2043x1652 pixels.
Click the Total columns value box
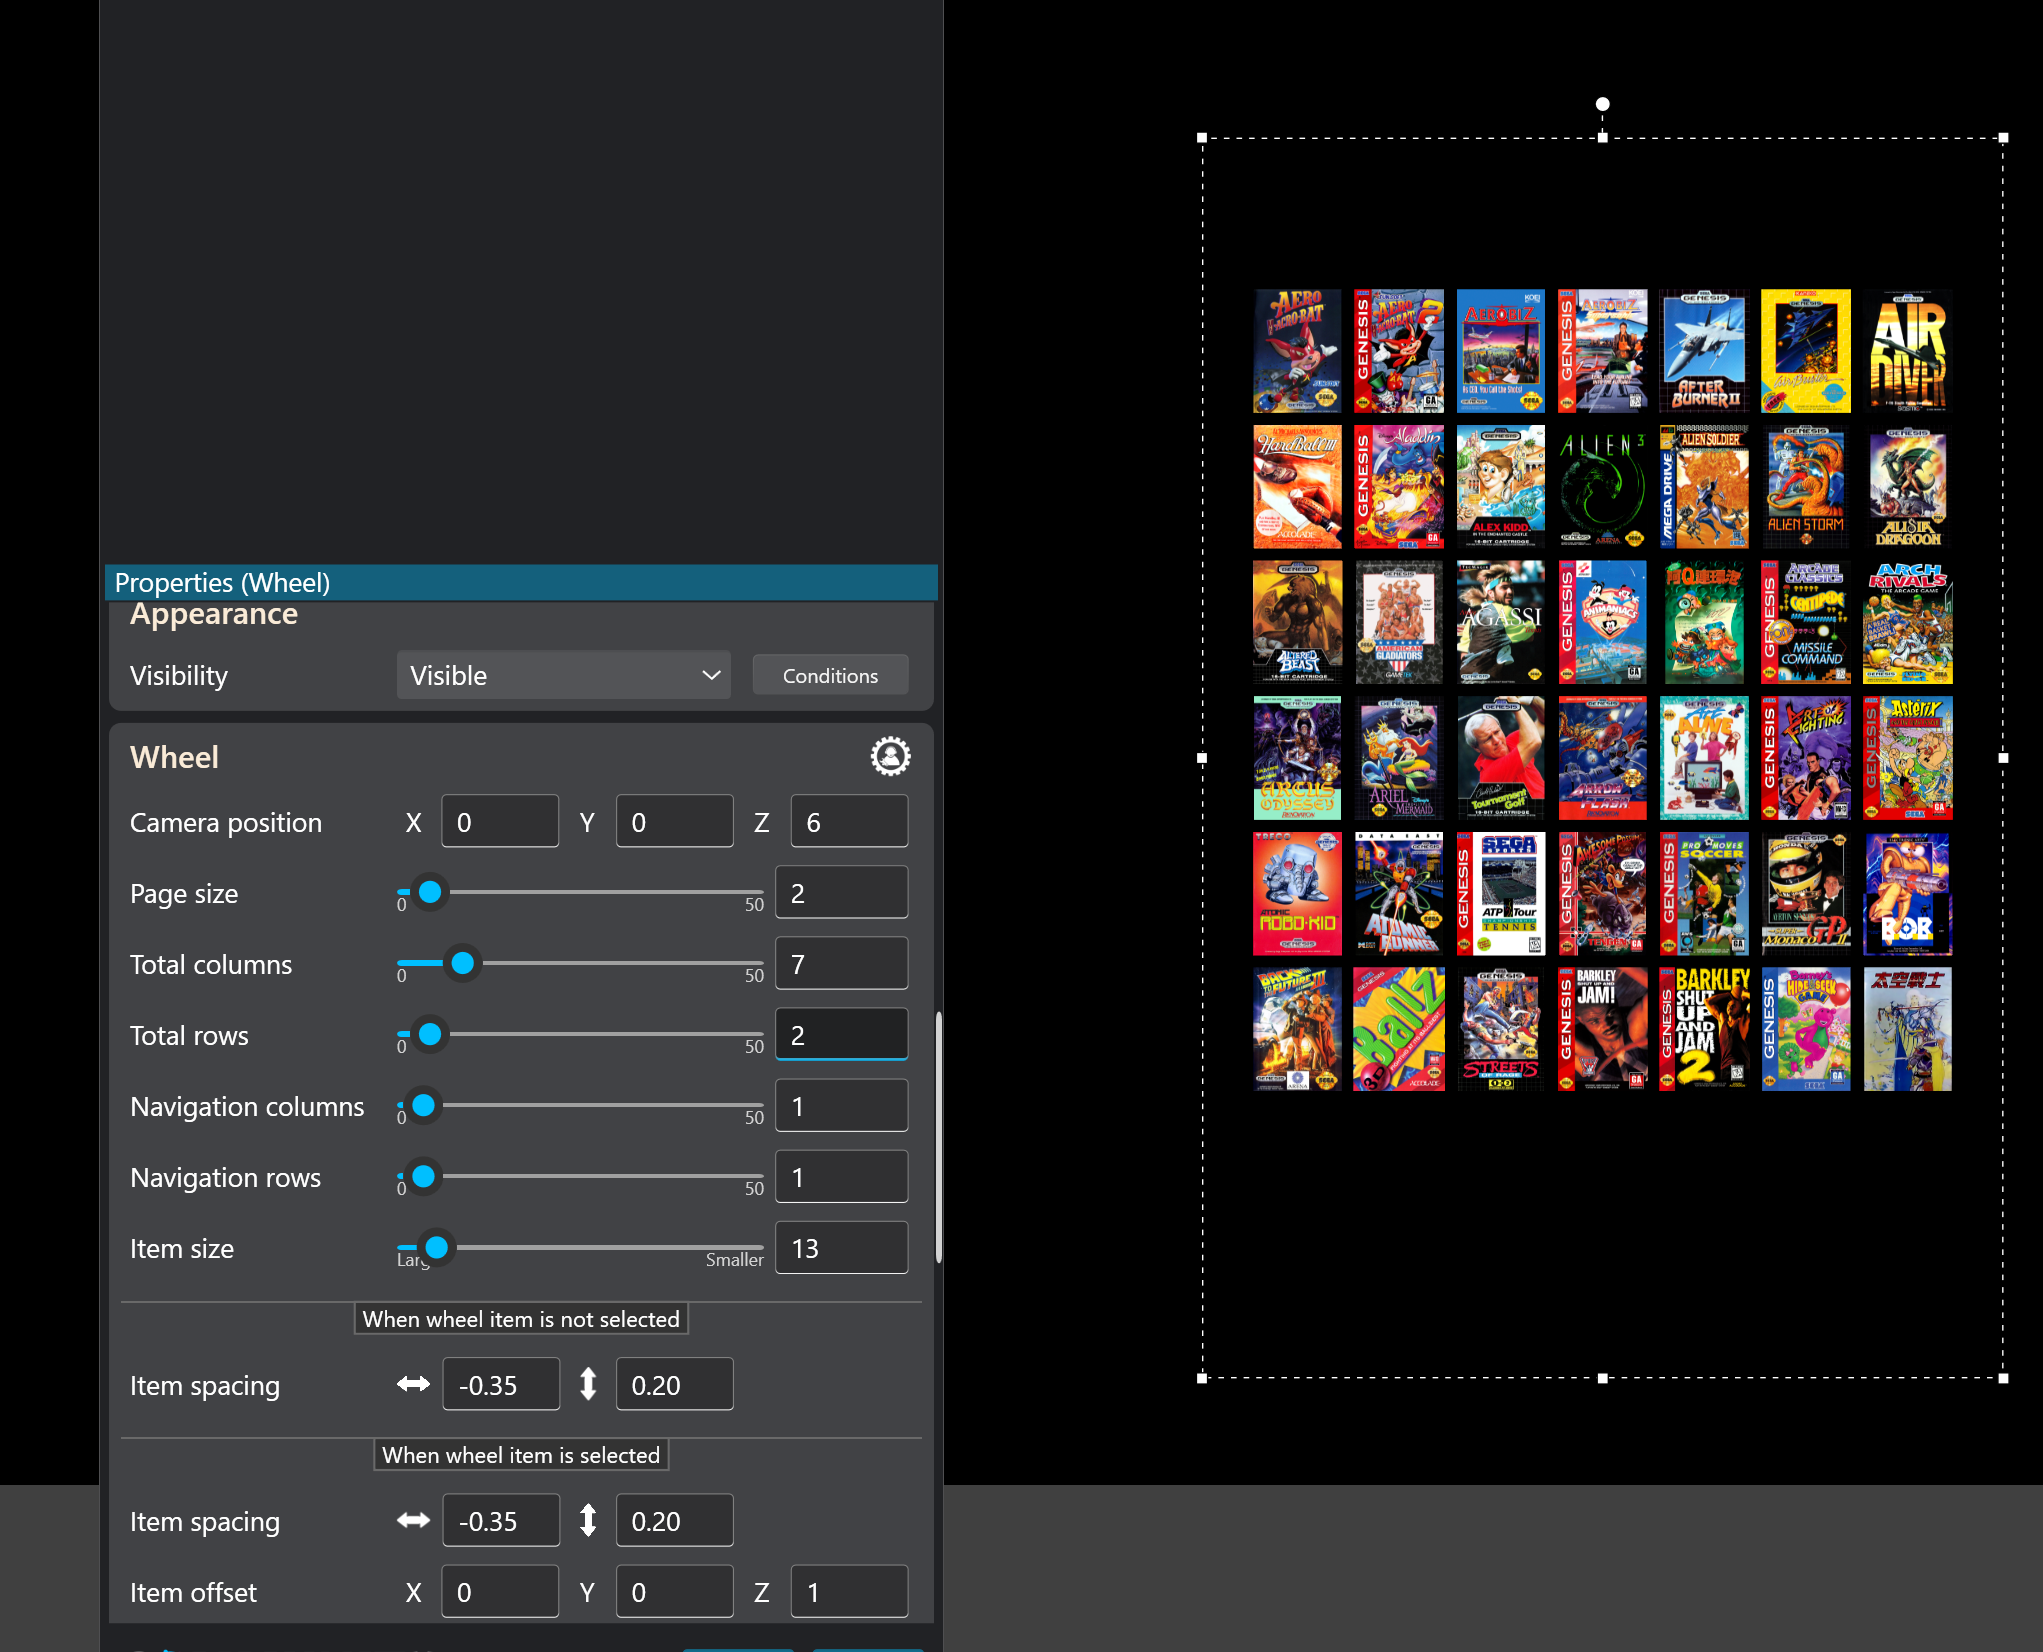(x=842, y=964)
